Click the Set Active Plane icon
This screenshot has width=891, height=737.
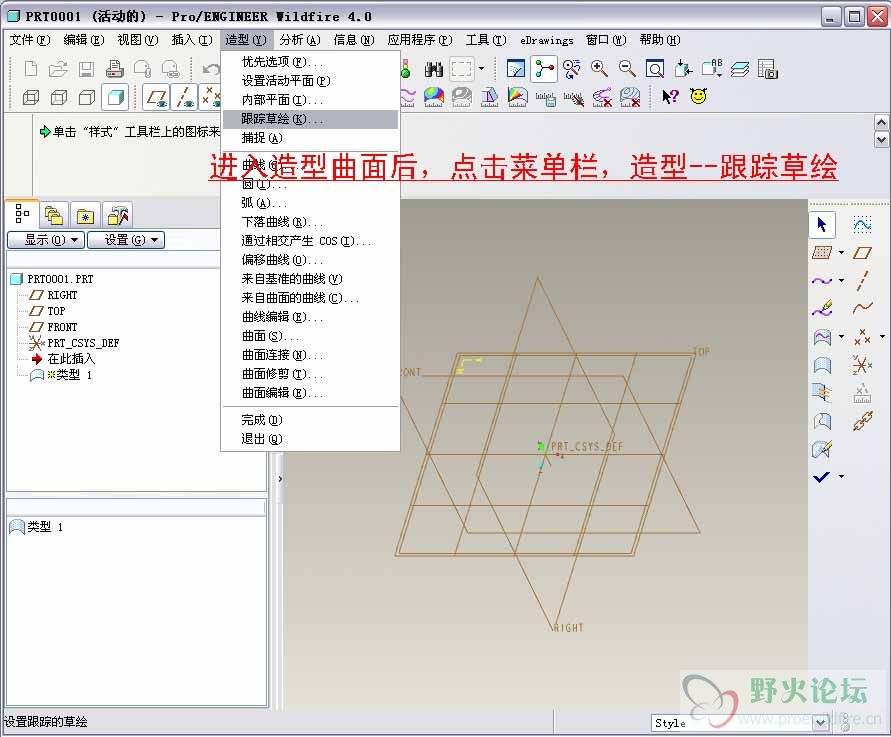[822, 252]
